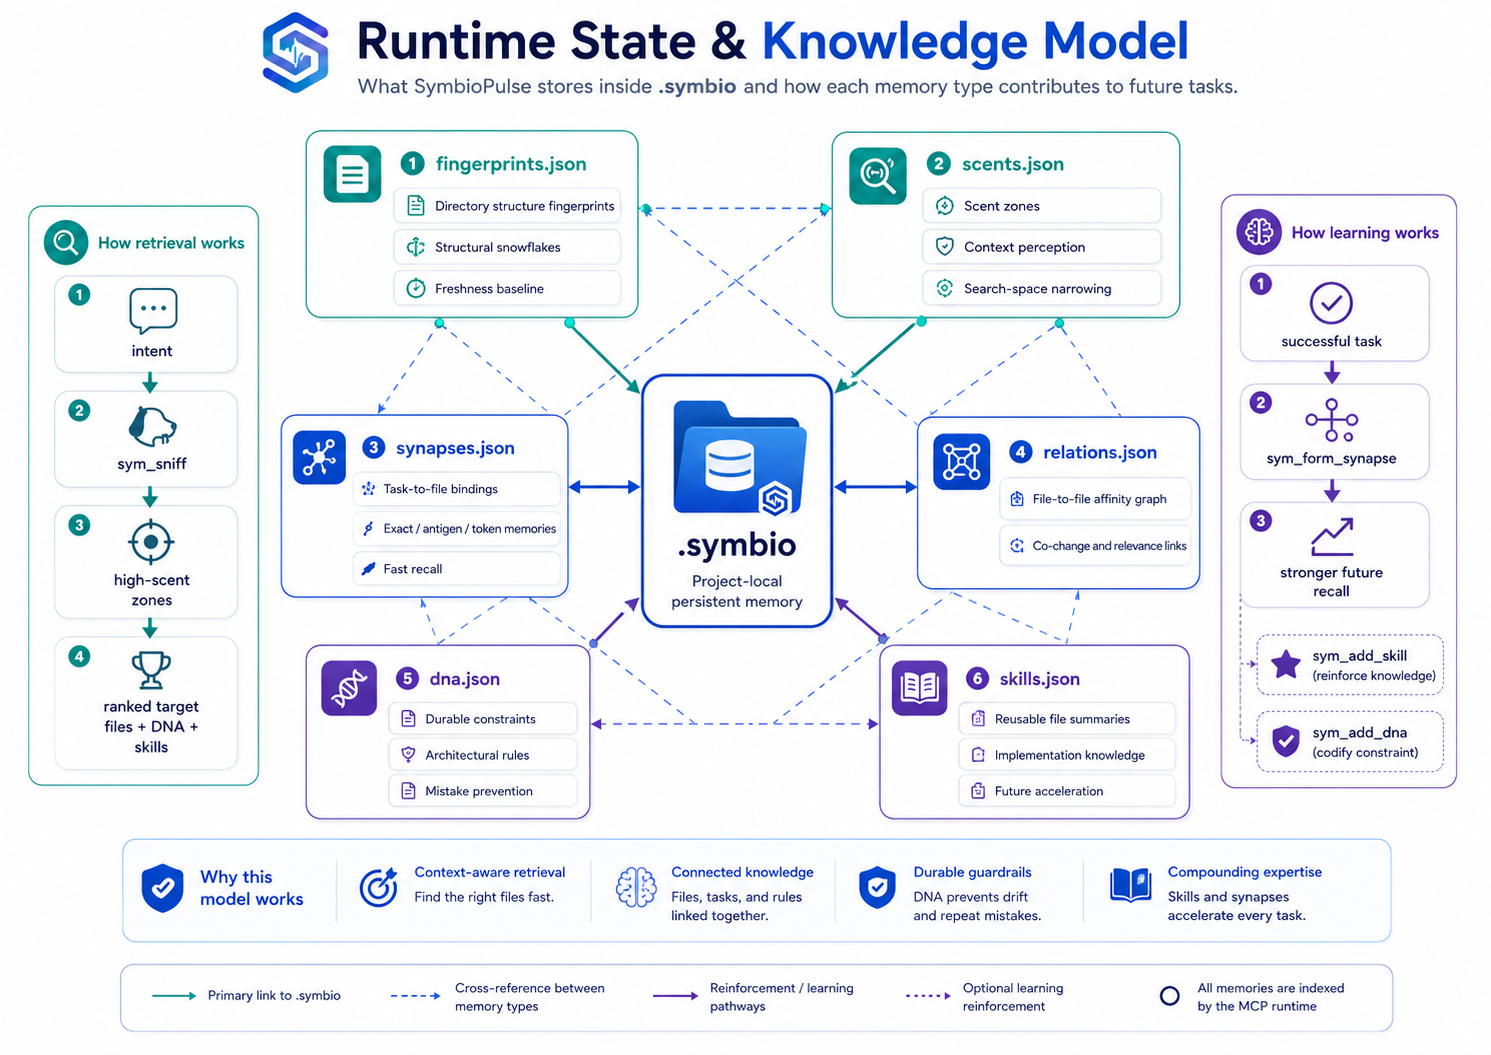Click the Compounding expertise book icon
The image size is (1491, 1055).
tap(1131, 885)
